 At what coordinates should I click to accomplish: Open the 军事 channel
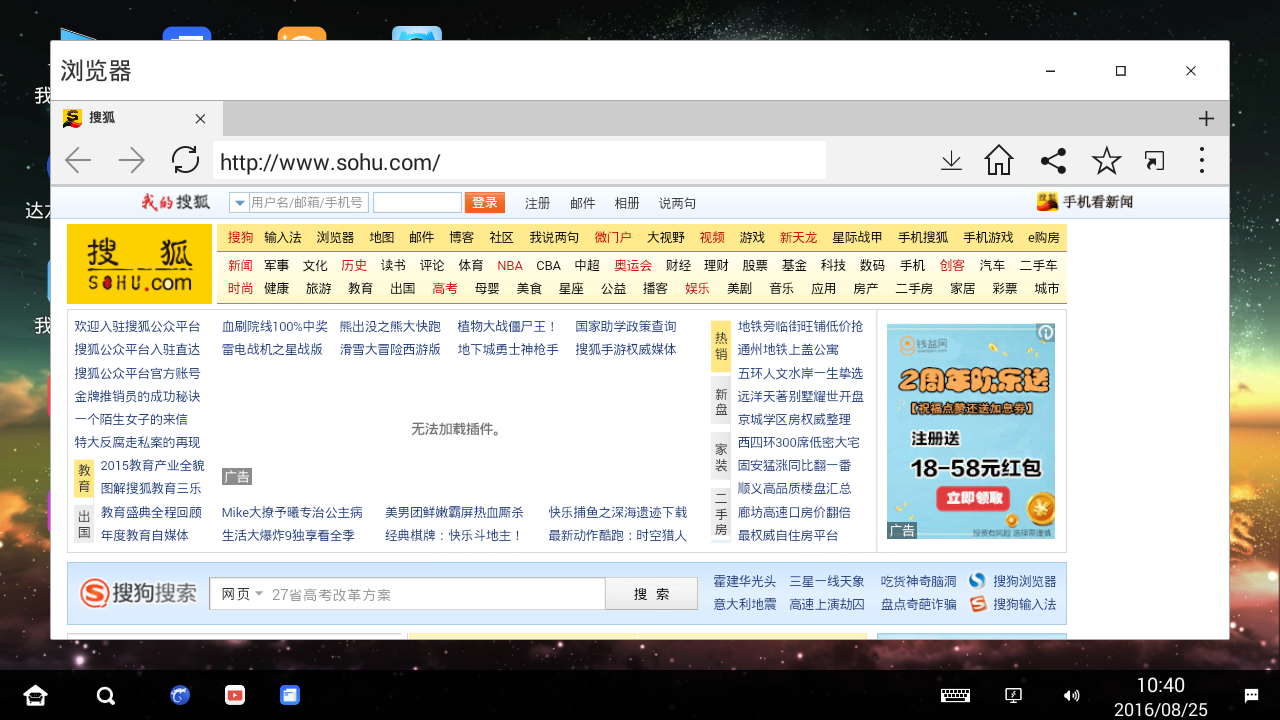[276, 266]
